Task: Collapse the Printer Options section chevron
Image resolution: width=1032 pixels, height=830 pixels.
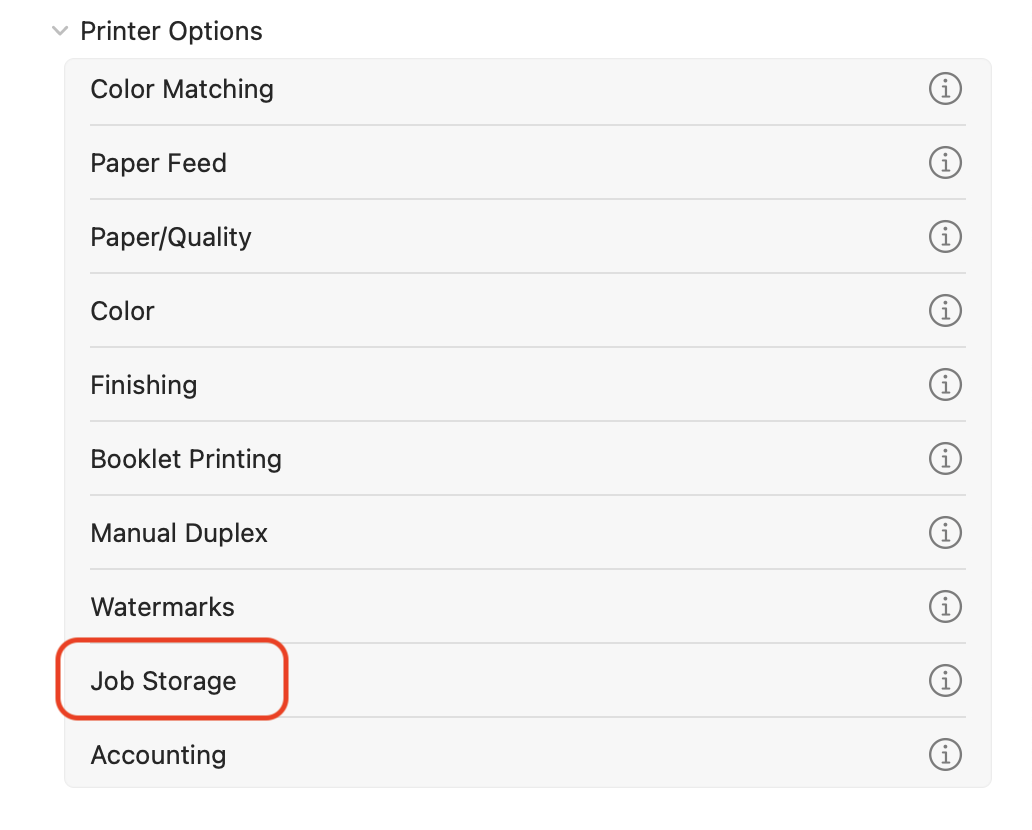Action: (60, 31)
